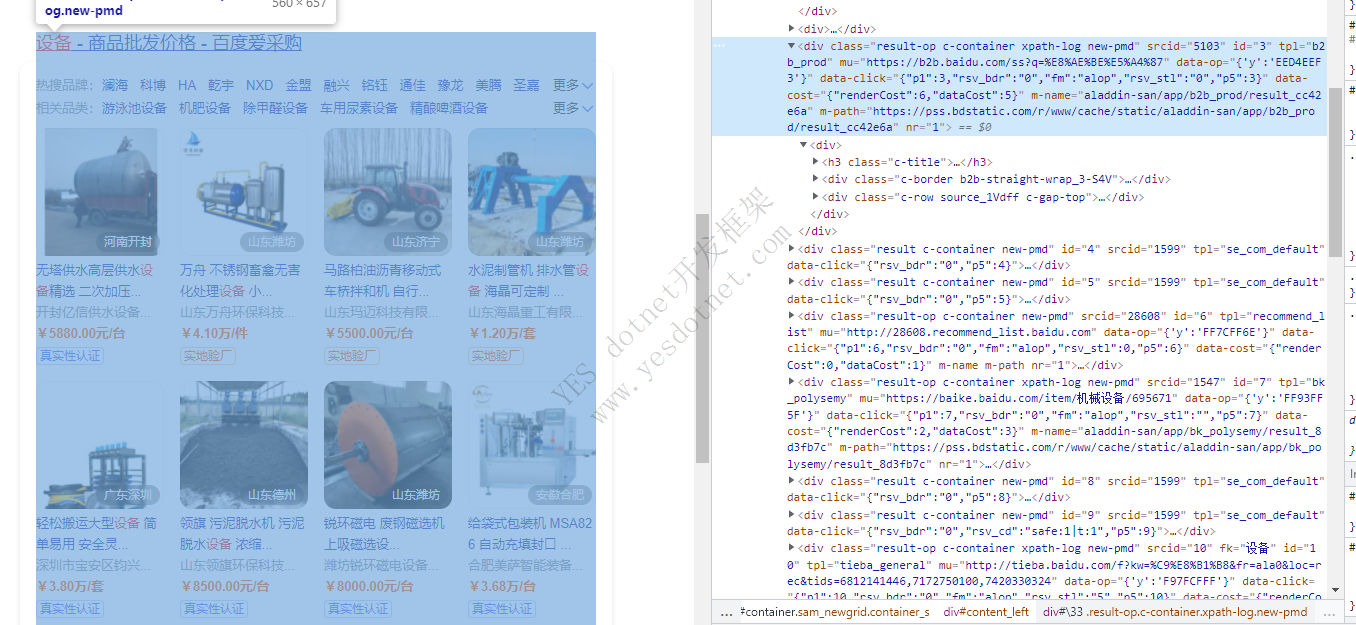The image size is (1356, 625).
Task: Open the 水泥制管机 排水管设备 product title
Action: tap(528, 280)
